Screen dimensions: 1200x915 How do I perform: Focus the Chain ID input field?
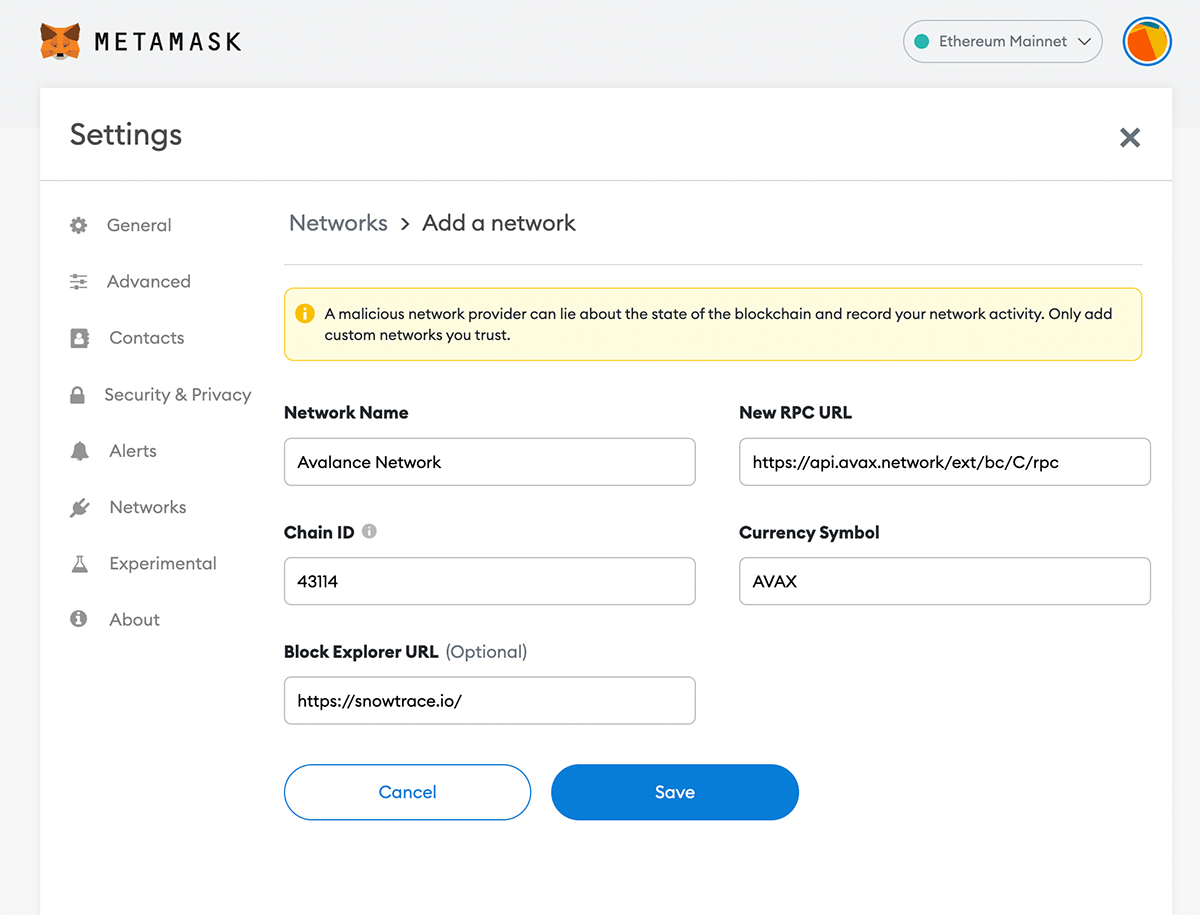(489, 581)
